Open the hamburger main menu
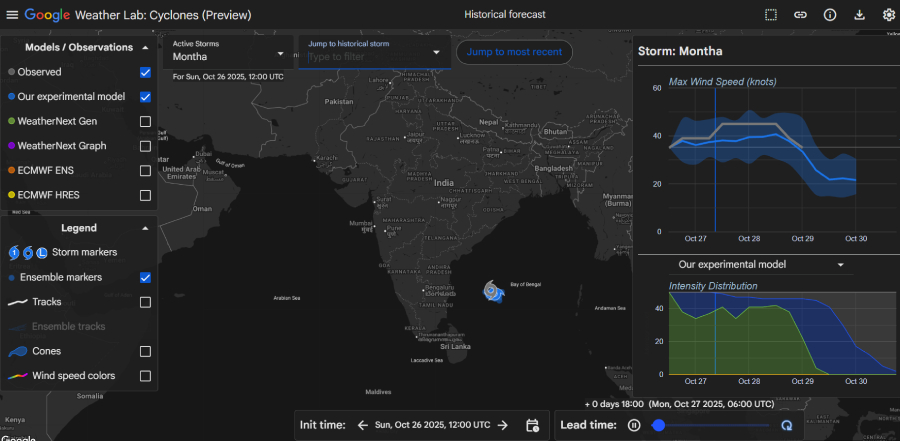 click(12, 15)
